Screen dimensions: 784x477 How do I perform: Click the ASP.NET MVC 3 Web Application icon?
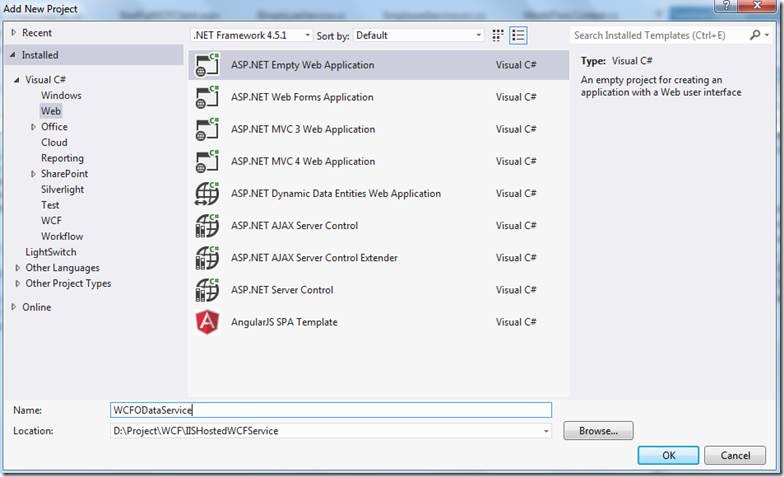click(207, 129)
